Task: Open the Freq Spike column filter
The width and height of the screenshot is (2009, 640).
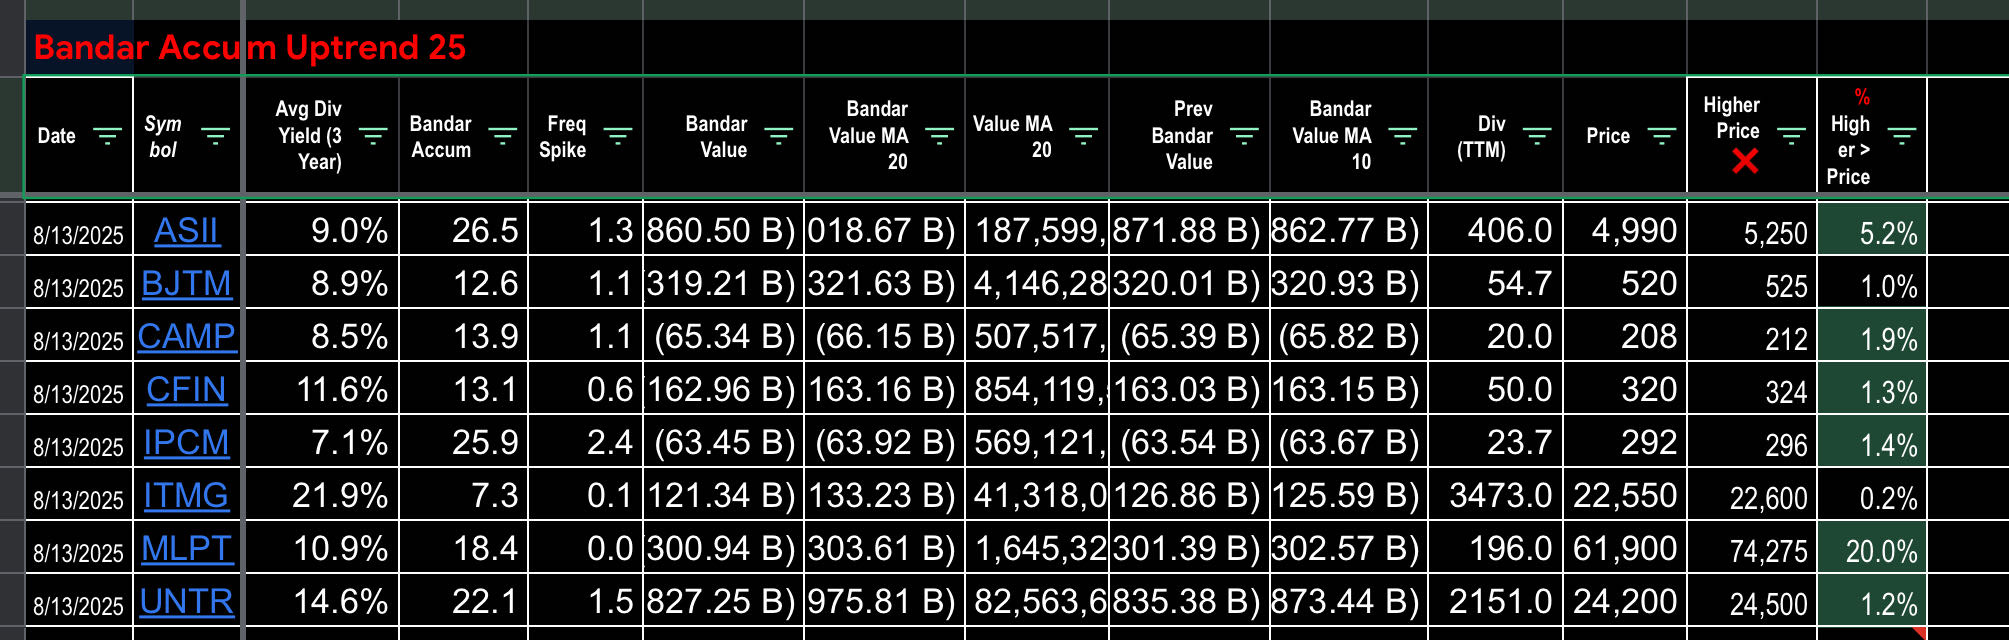Action: point(618,136)
